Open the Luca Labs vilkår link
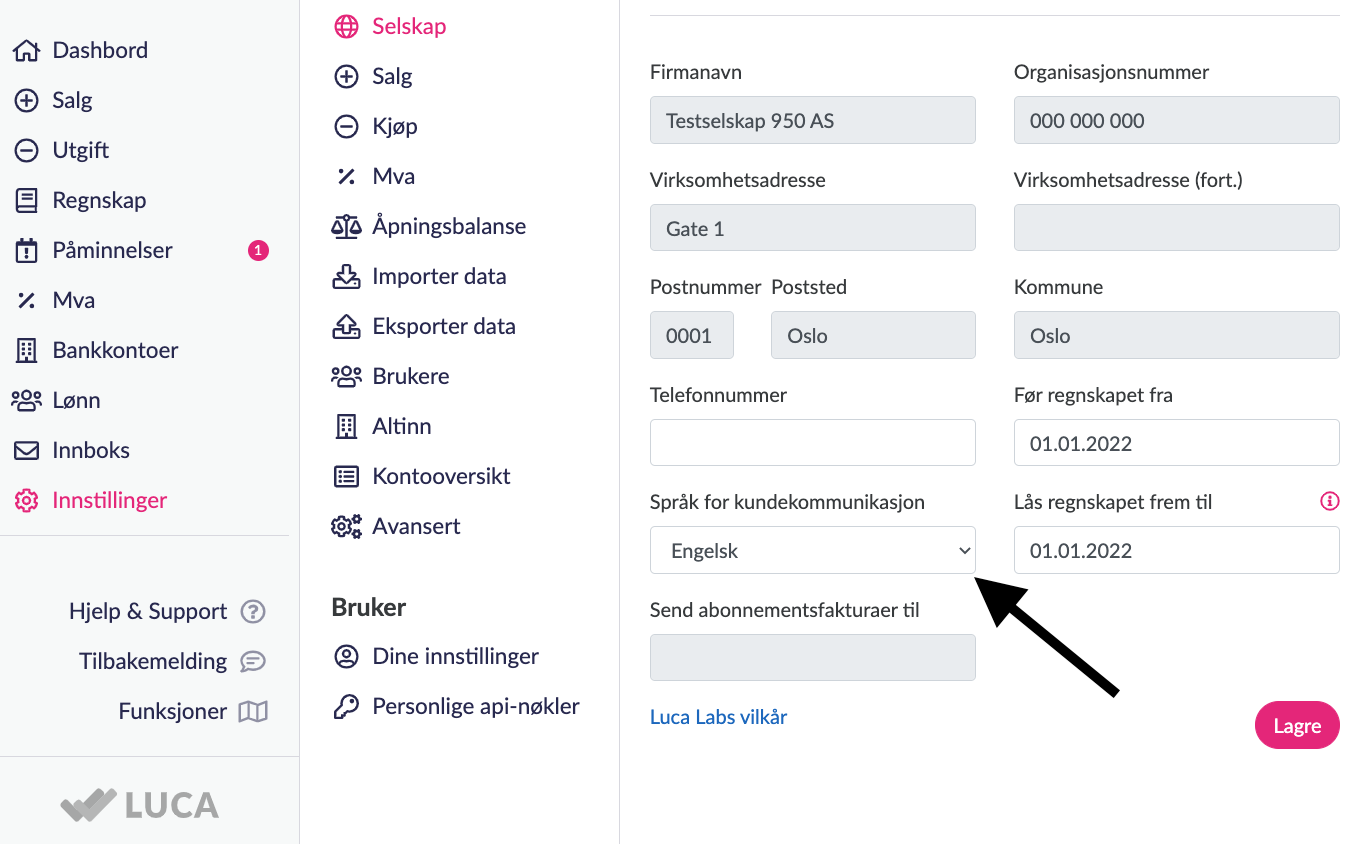This screenshot has height=844, width=1357. pyautogui.click(x=718, y=717)
